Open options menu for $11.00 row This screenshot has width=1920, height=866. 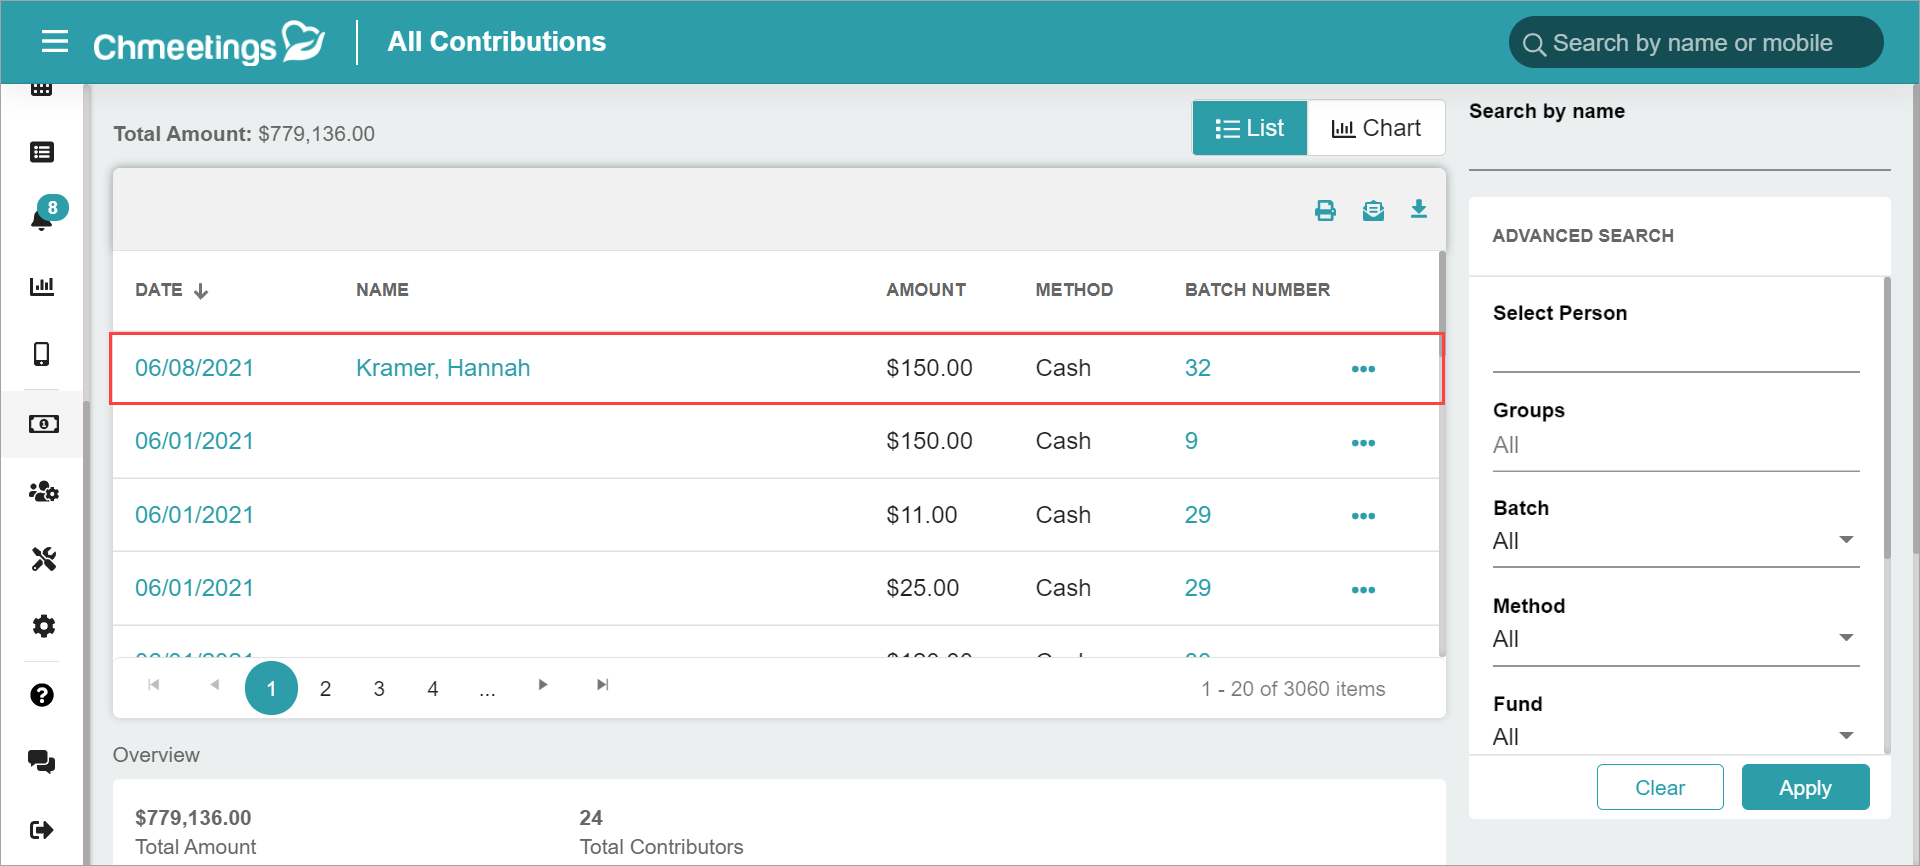(1363, 516)
